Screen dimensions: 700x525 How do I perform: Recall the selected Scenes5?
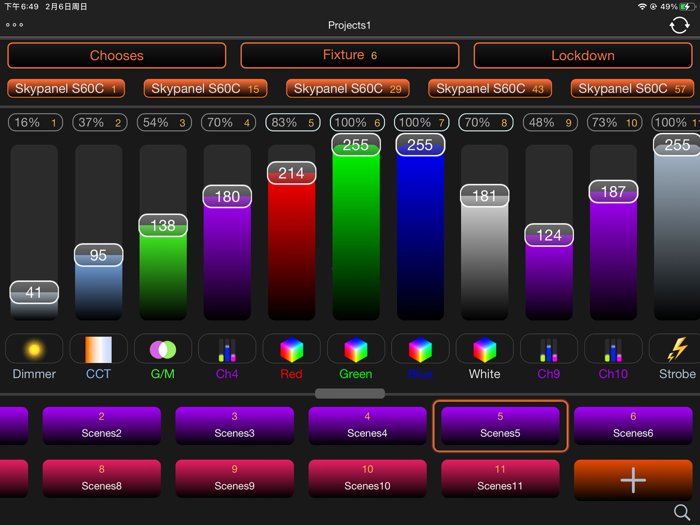(500, 425)
